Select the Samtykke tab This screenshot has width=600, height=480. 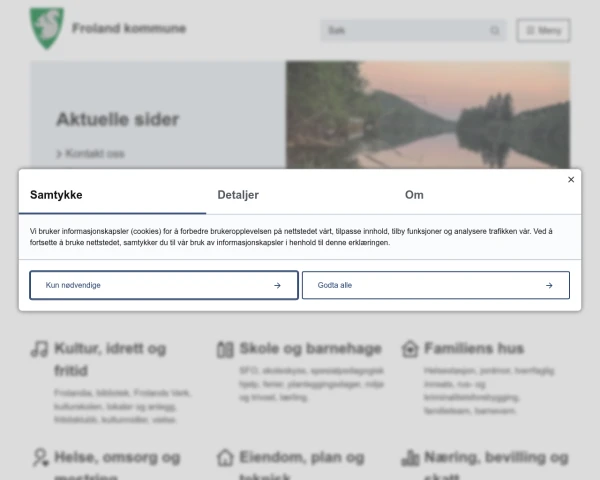[56, 195]
